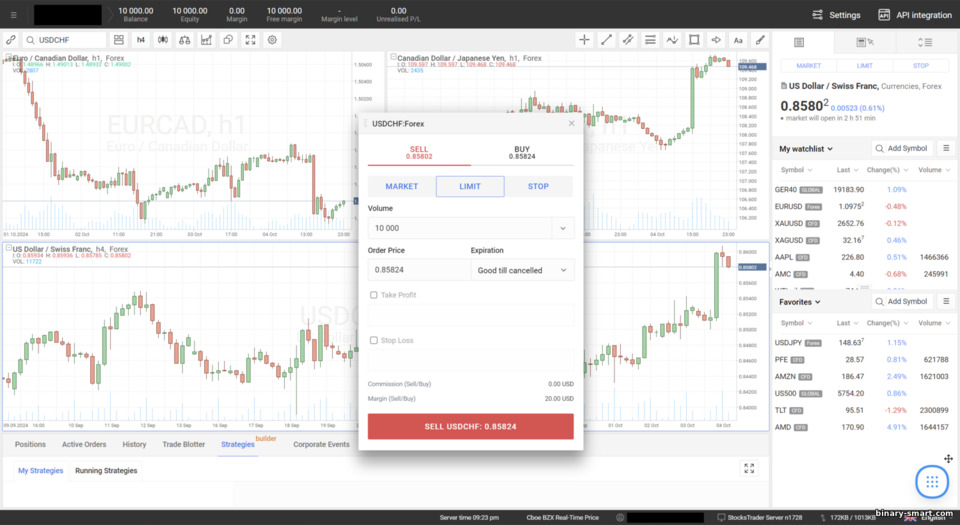Select the wave pattern drawing tool
Image resolution: width=960 pixels, height=525 pixels.
[x=672, y=40]
